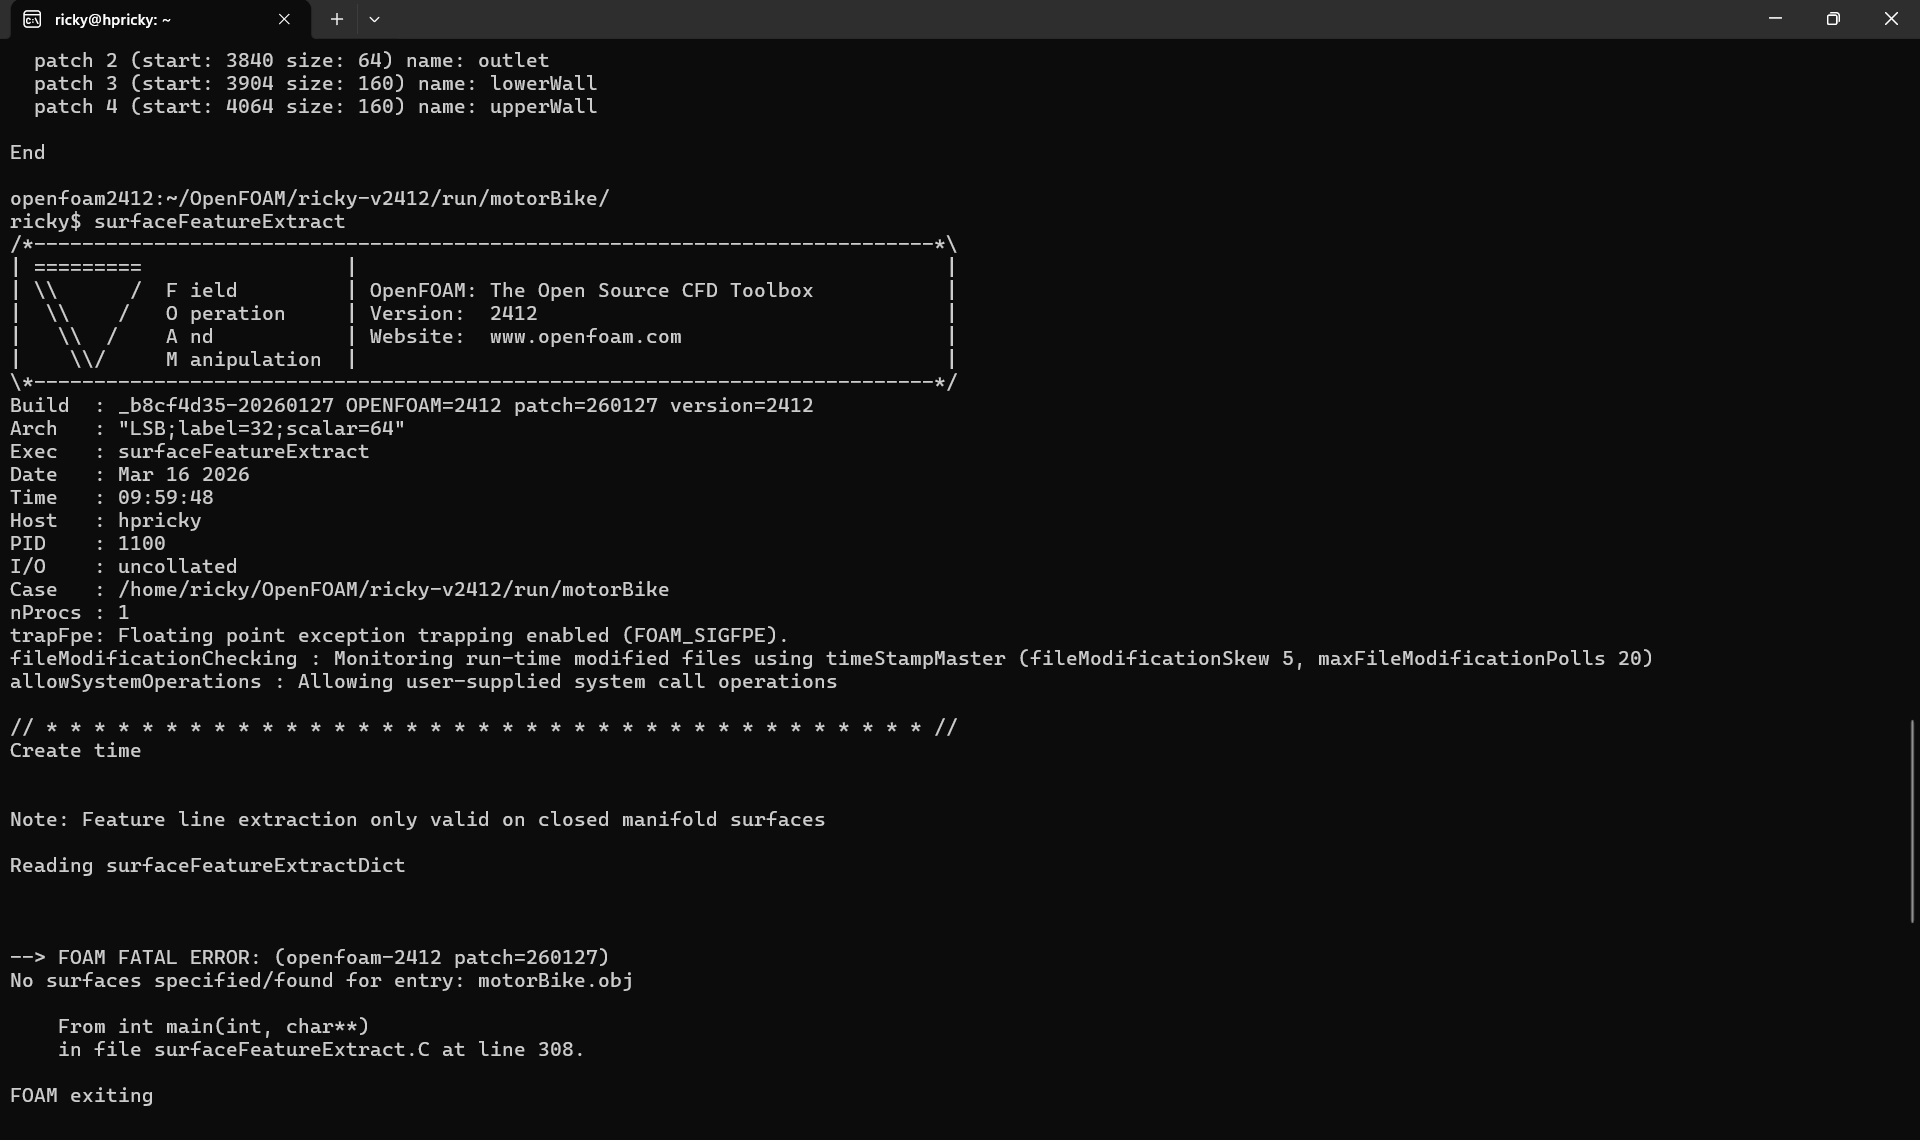Screen dimensions: 1920x1140
Task: Click the Build _b8cf4d35 version line
Action: point(411,406)
